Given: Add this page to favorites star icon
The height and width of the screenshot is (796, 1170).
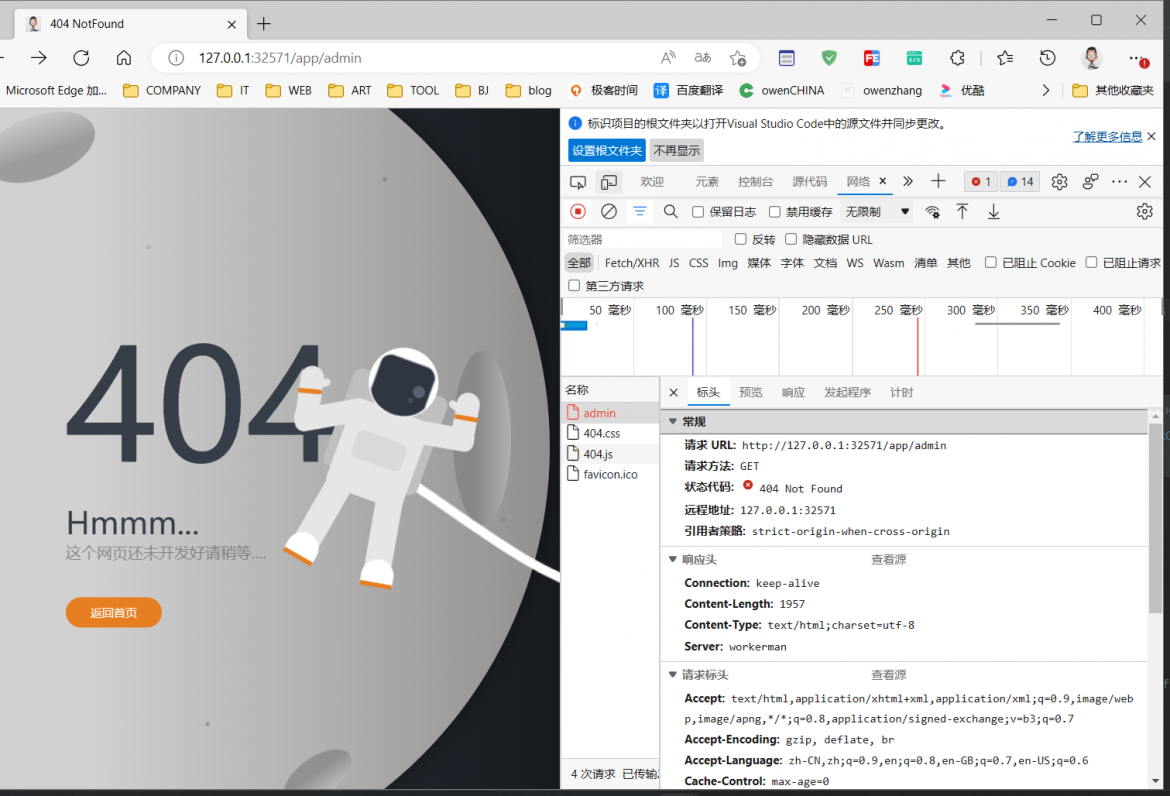Looking at the screenshot, I should click(x=738, y=57).
